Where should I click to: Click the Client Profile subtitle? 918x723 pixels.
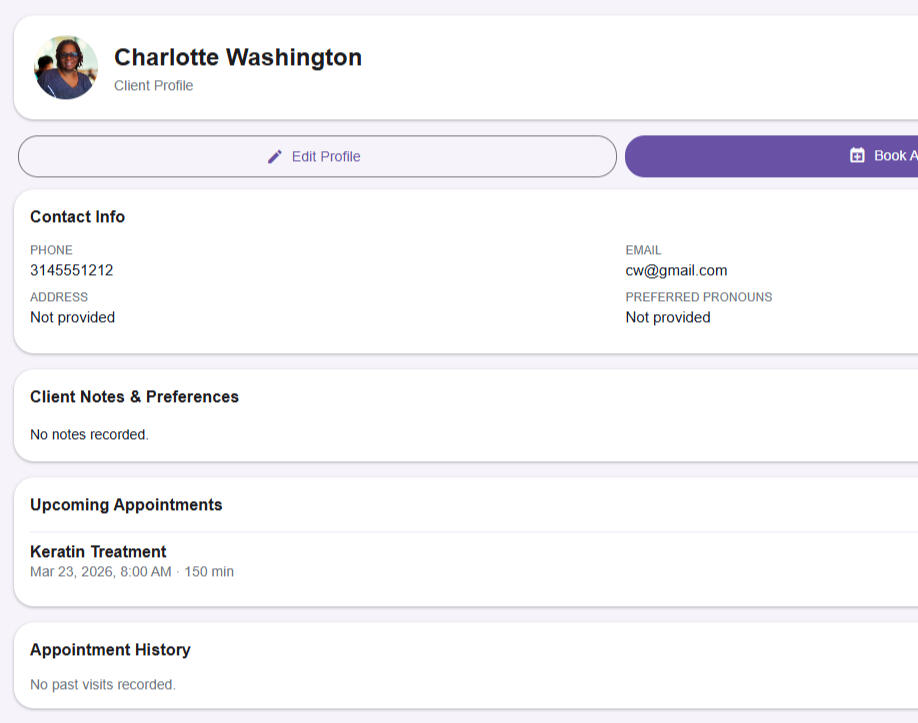[153, 85]
